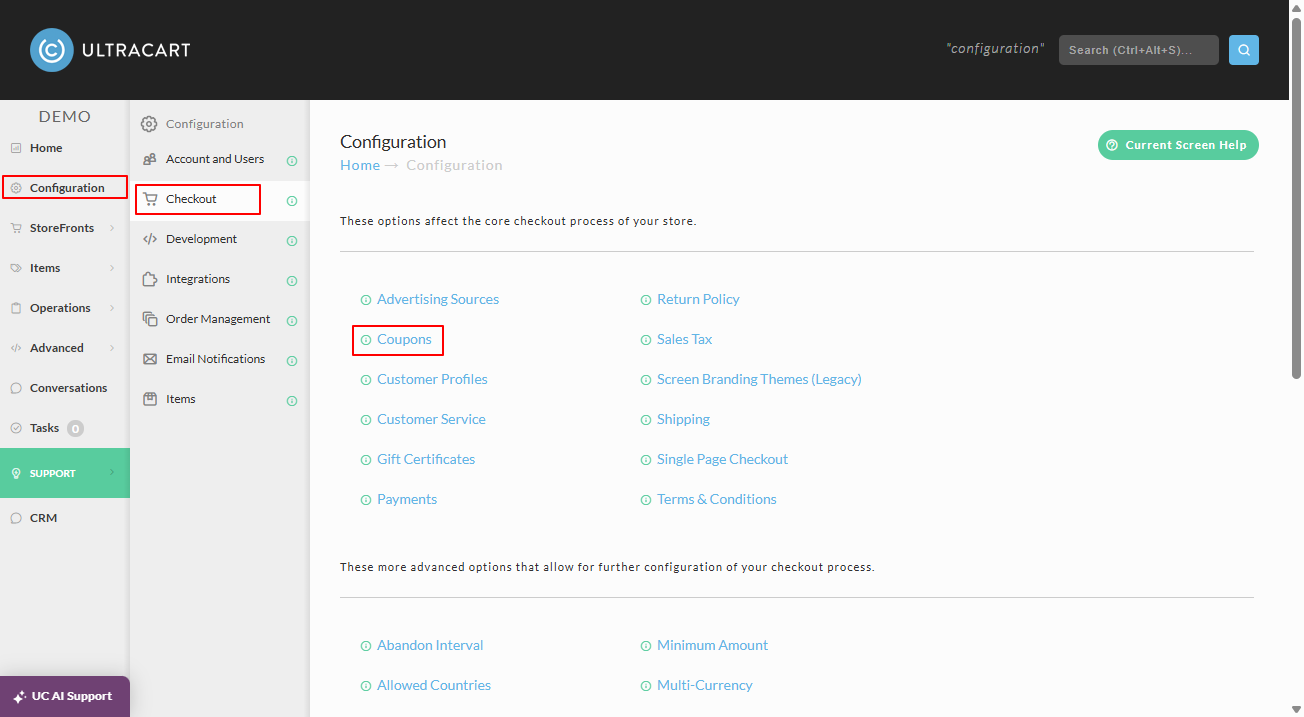Click the Conversations chat icon
1304x717 pixels.
click(16, 388)
